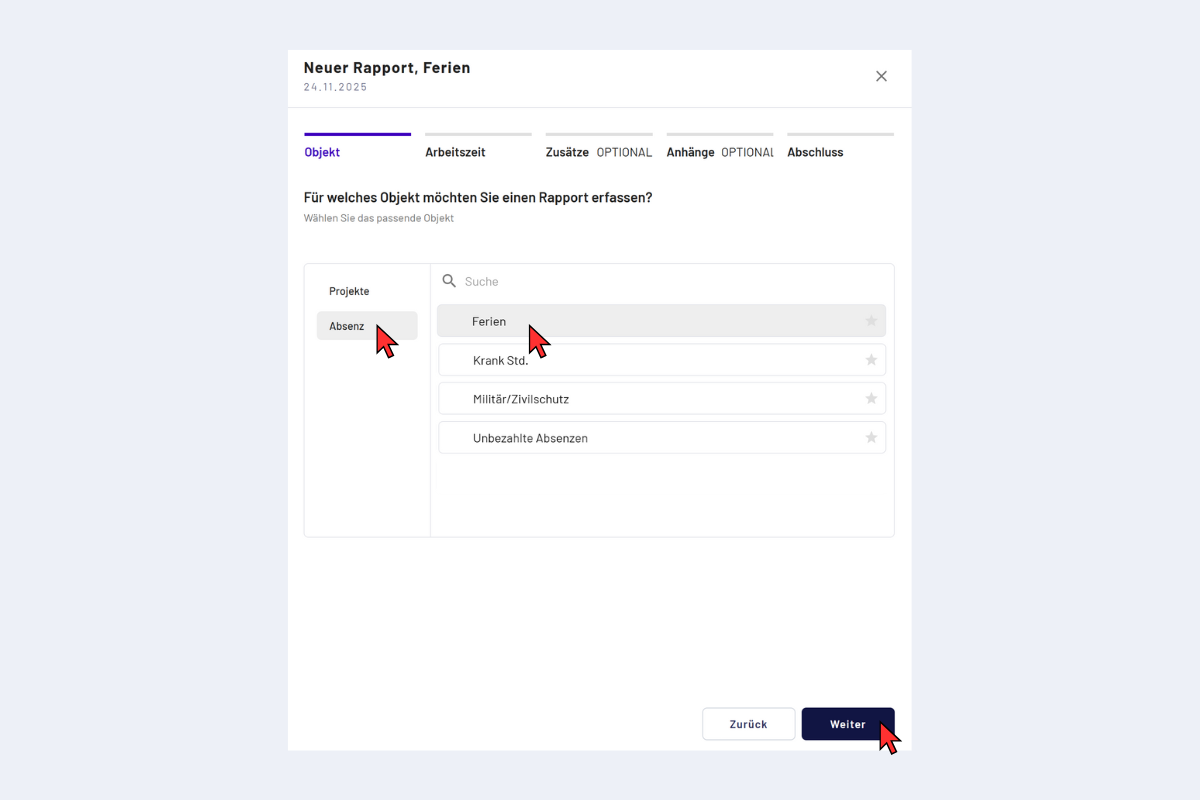Star the Krank Std. entry

click(x=871, y=360)
